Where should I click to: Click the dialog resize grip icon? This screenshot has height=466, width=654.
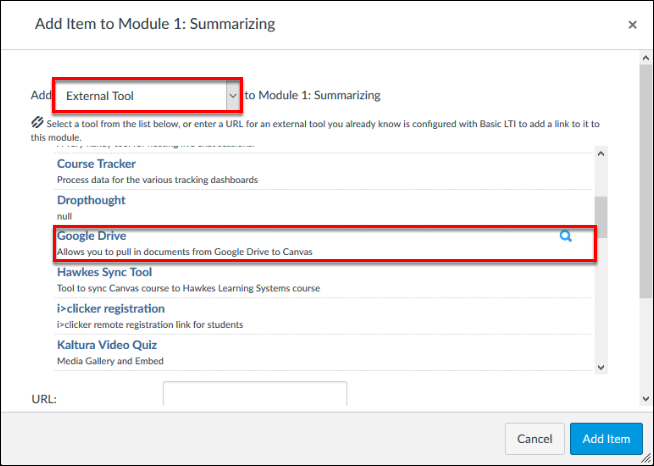click(646, 458)
